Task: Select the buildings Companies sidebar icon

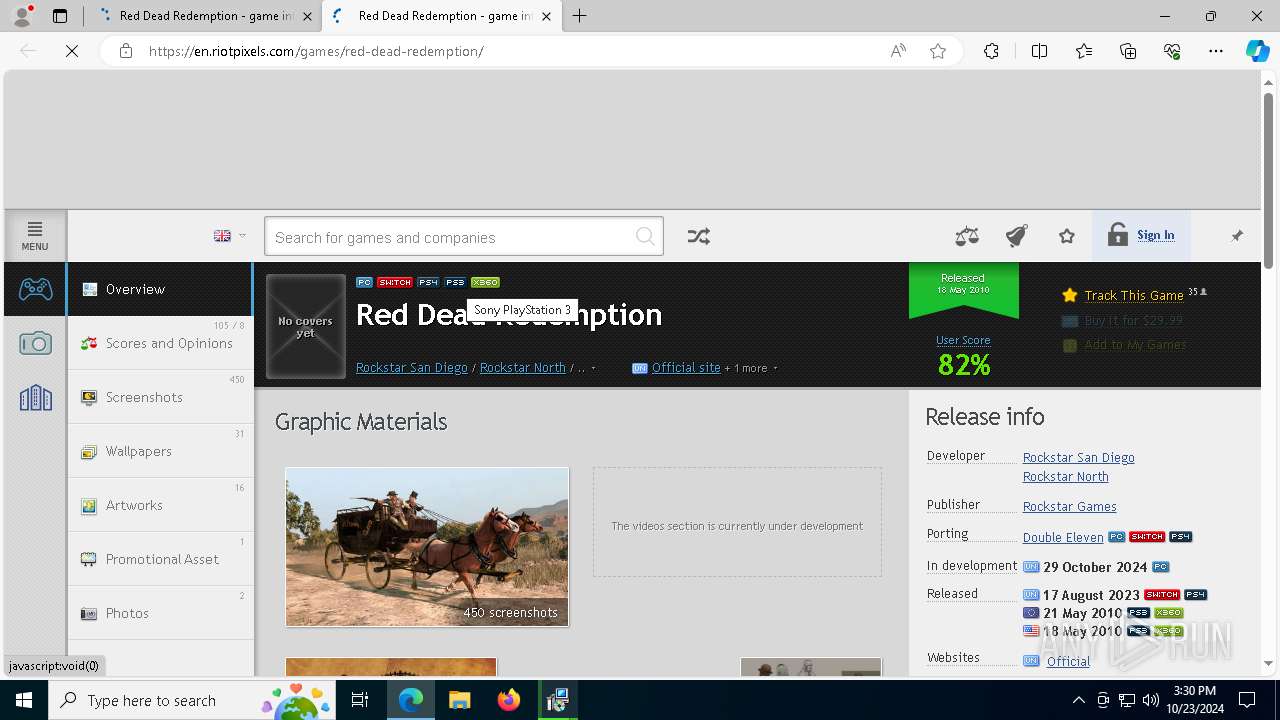Action: pyautogui.click(x=35, y=397)
